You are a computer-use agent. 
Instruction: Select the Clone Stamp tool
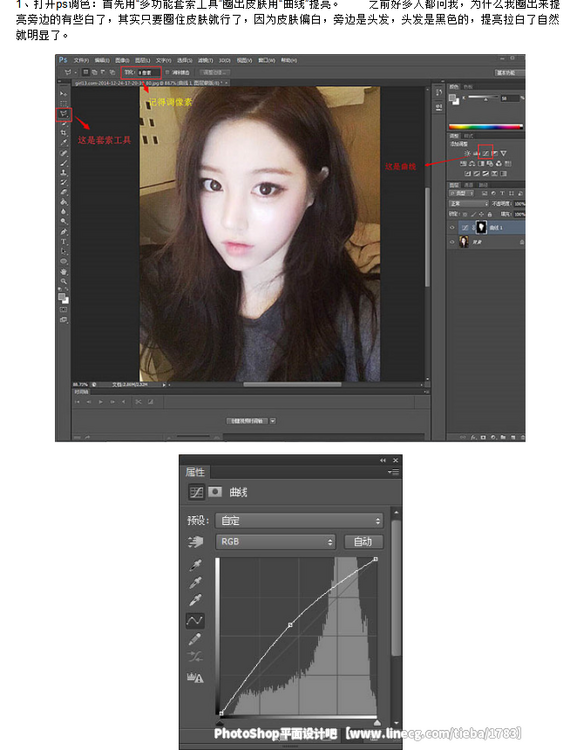pyautogui.click(x=63, y=172)
